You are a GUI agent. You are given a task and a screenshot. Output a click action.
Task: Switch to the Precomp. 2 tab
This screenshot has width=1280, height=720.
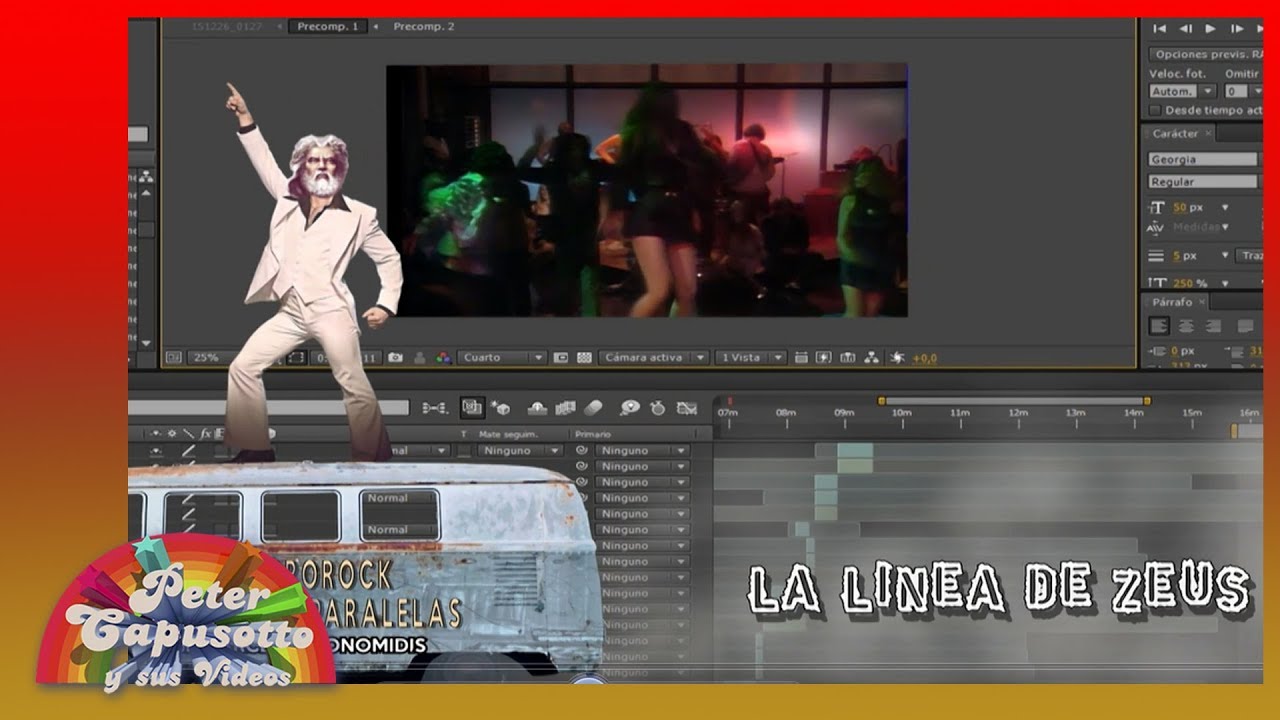pyautogui.click(x=424, y=27)
